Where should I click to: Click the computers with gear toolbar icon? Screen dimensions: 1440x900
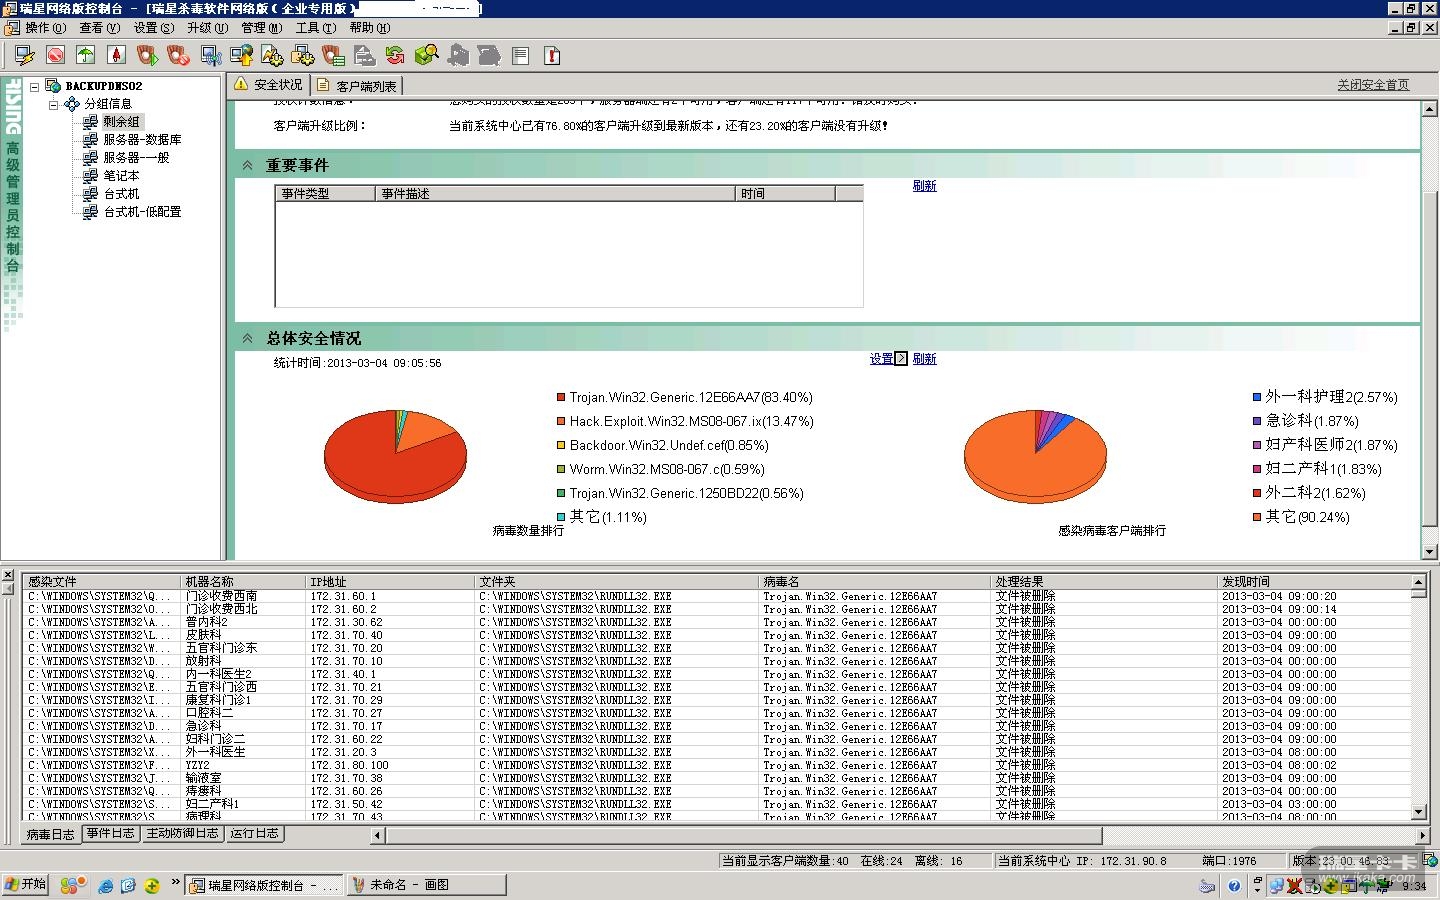tap(303, 55)
